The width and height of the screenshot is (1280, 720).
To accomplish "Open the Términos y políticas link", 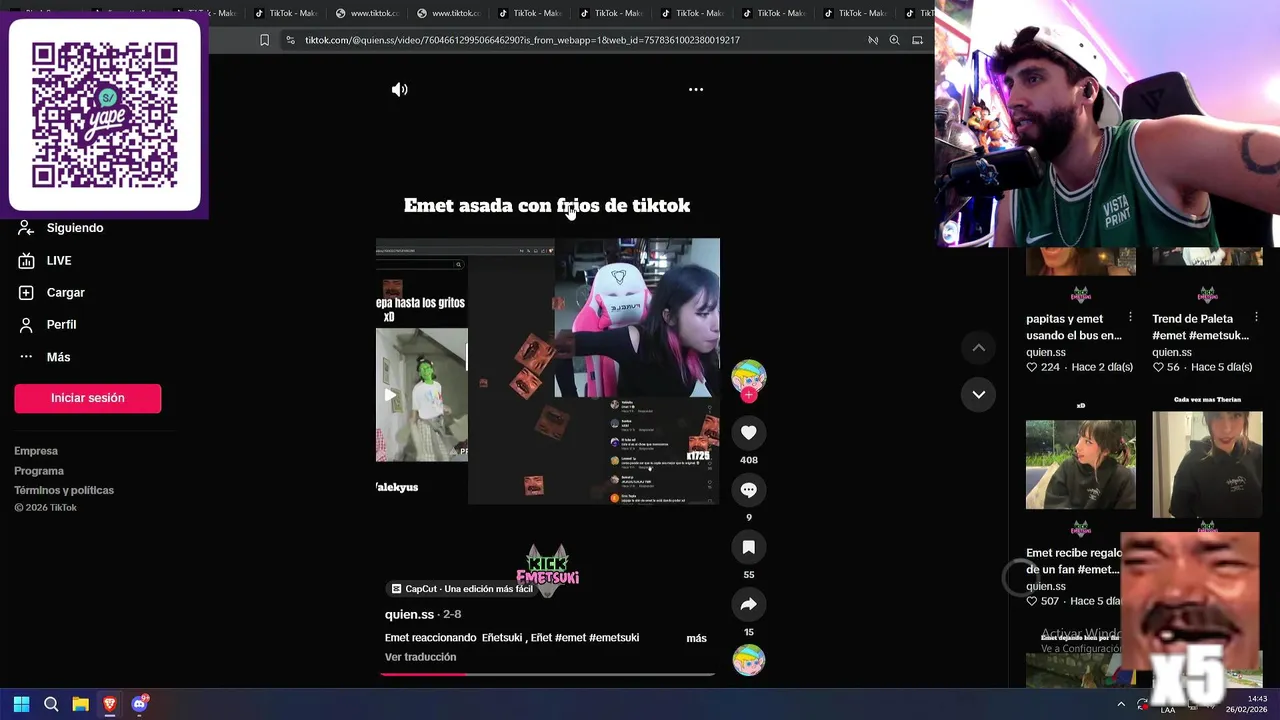I will coord(64,490).
